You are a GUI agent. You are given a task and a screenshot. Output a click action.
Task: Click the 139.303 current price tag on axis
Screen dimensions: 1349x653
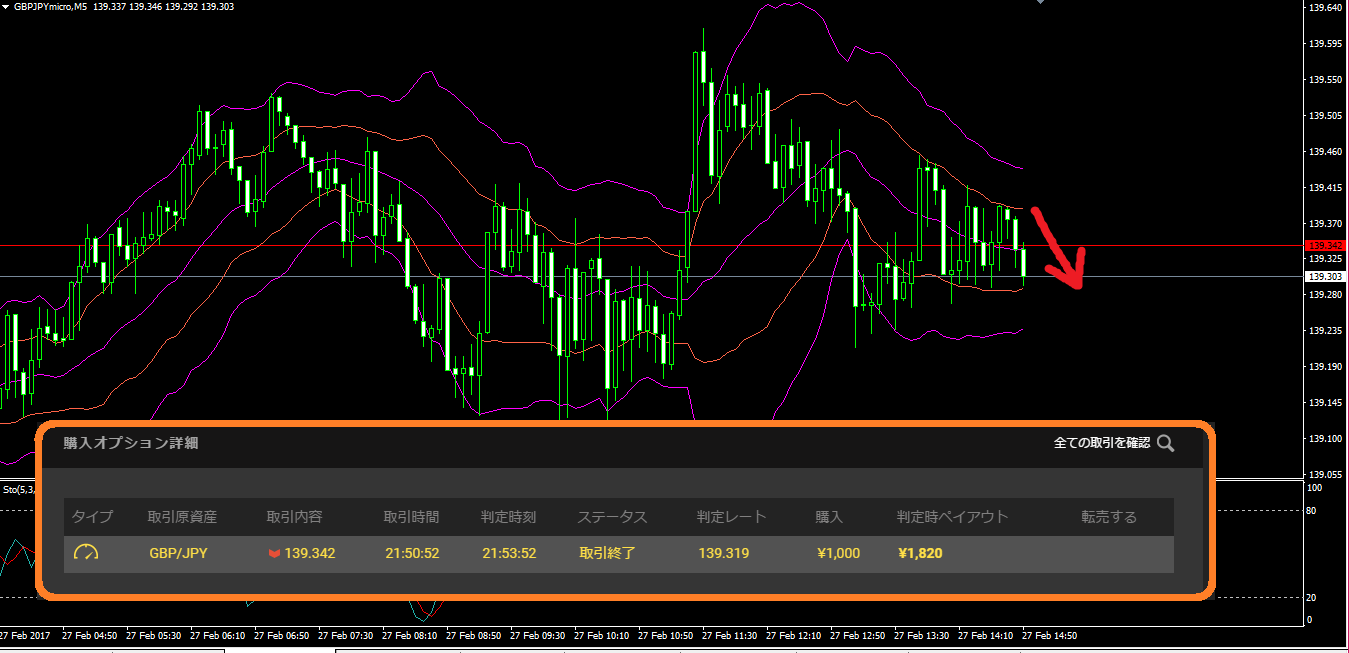click(x=1326, y=276)
